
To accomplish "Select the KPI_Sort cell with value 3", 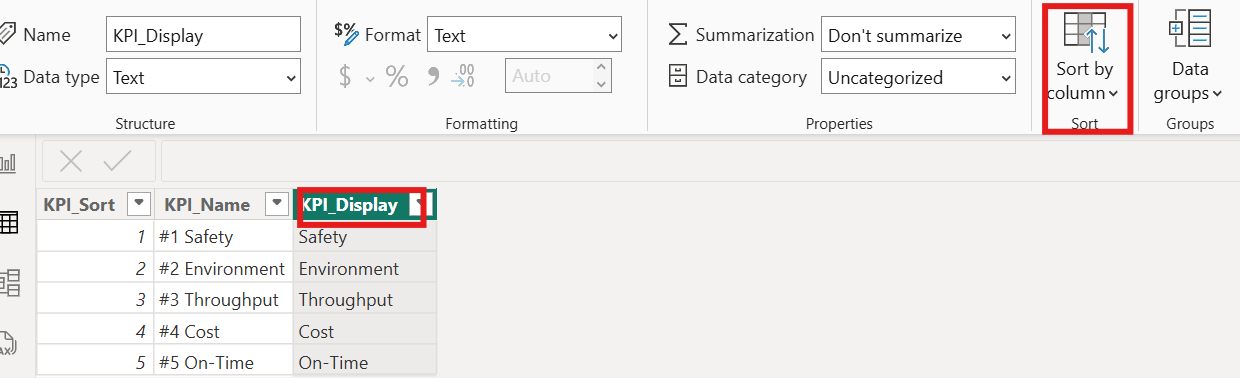I will click(x=96, y=300).
